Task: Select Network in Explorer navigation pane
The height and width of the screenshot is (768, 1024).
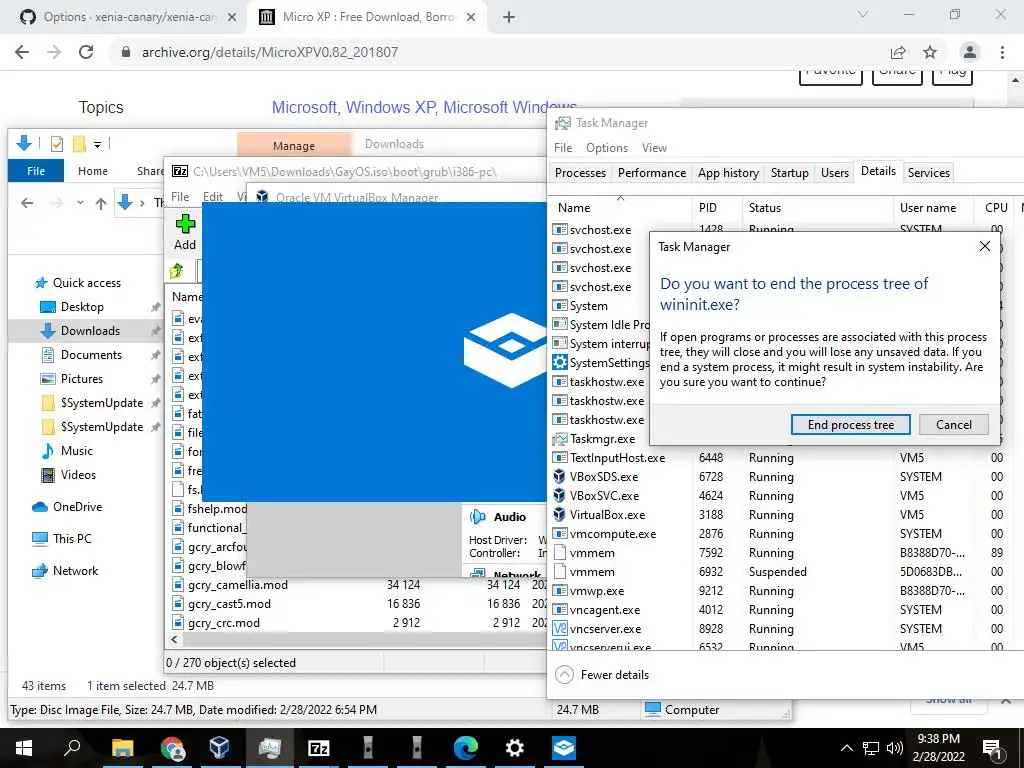Action: pos(75,571)
